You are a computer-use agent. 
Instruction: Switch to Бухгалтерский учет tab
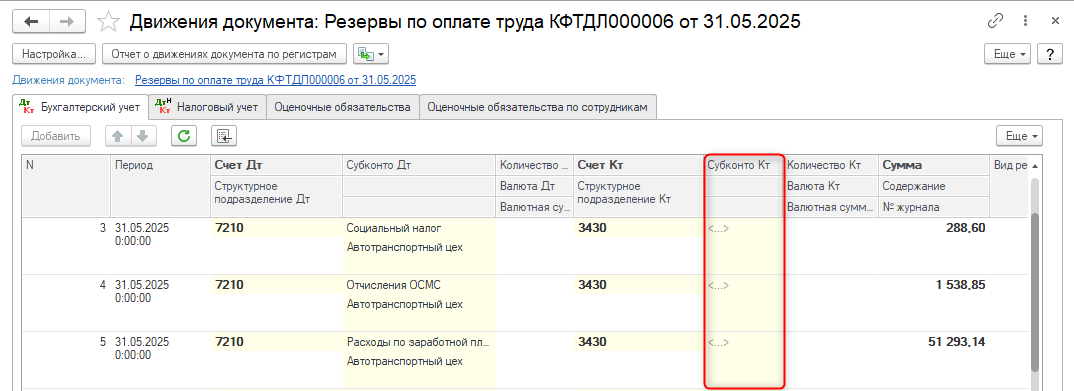81,107
